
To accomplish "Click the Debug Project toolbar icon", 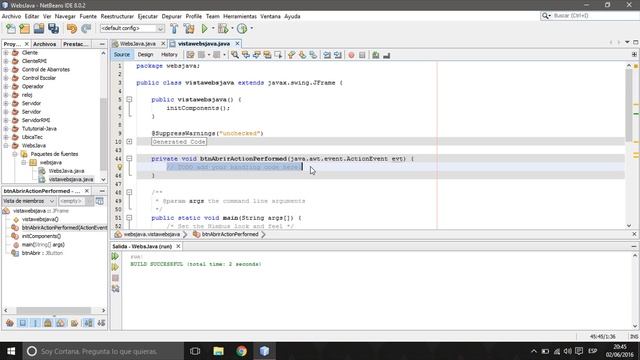I will tap(223, 29).
